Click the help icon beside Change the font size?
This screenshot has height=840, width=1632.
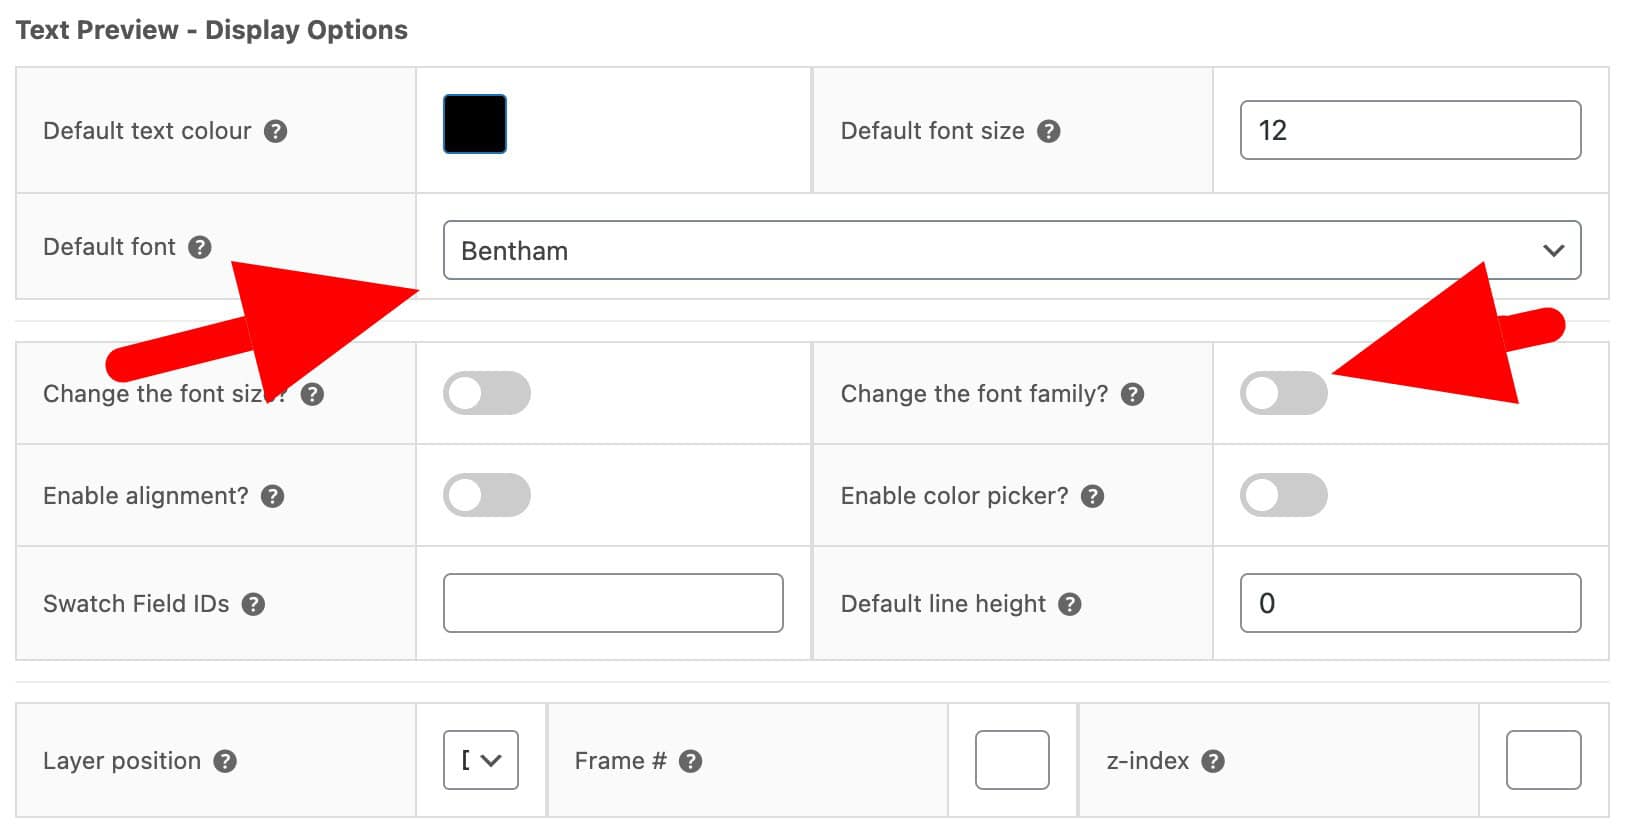coord(313,394)
